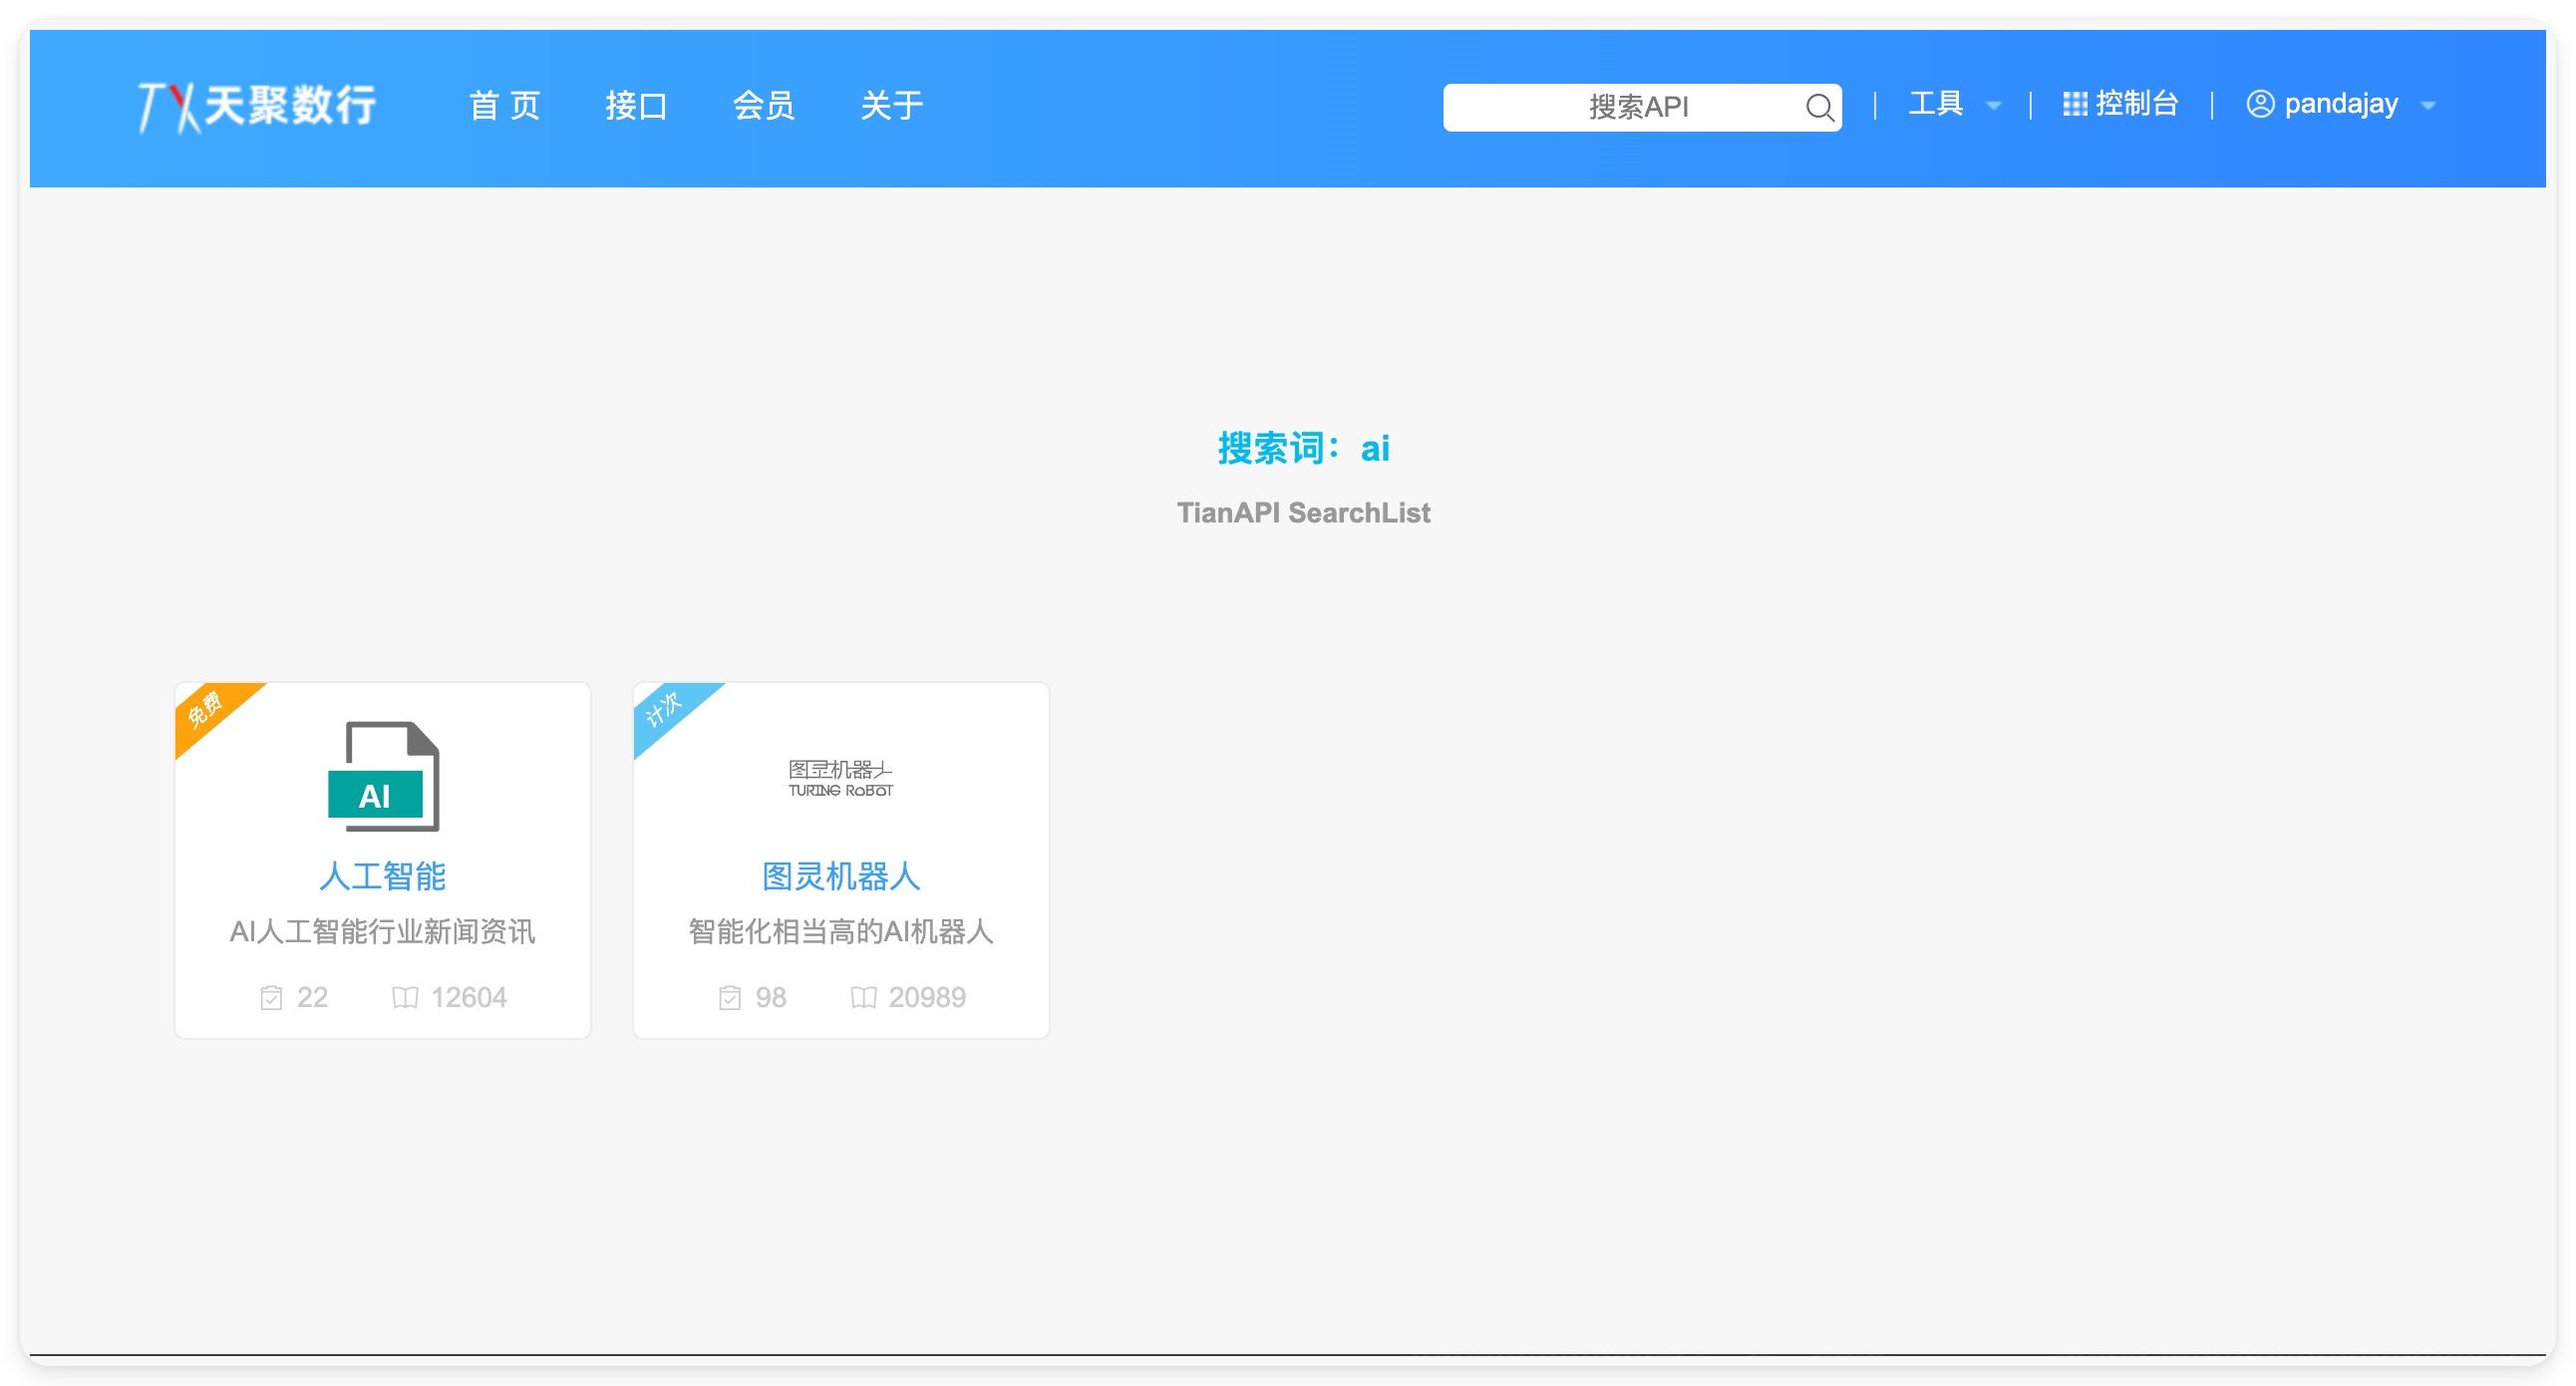Click the magnifier search icon
The image size is (2576, 1386).
pos(1819,107)
